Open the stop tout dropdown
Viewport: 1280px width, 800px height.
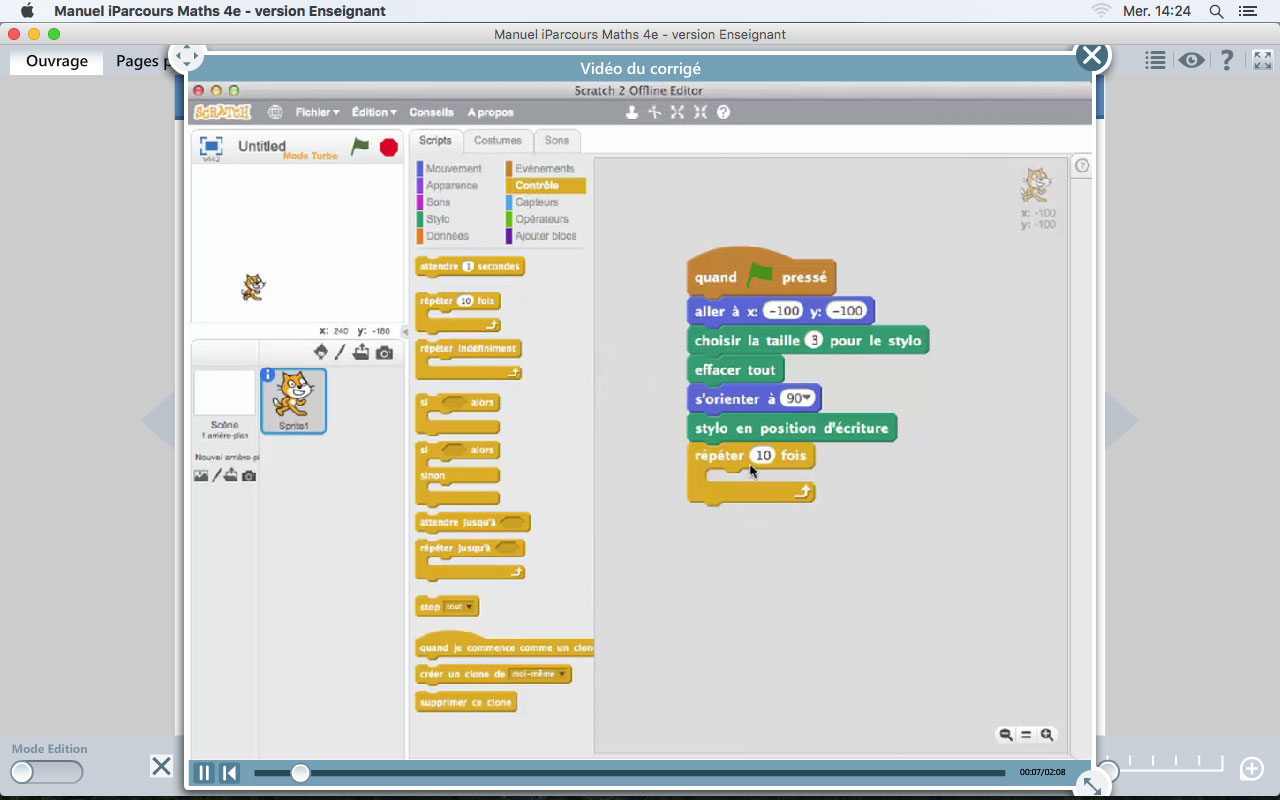460,607
